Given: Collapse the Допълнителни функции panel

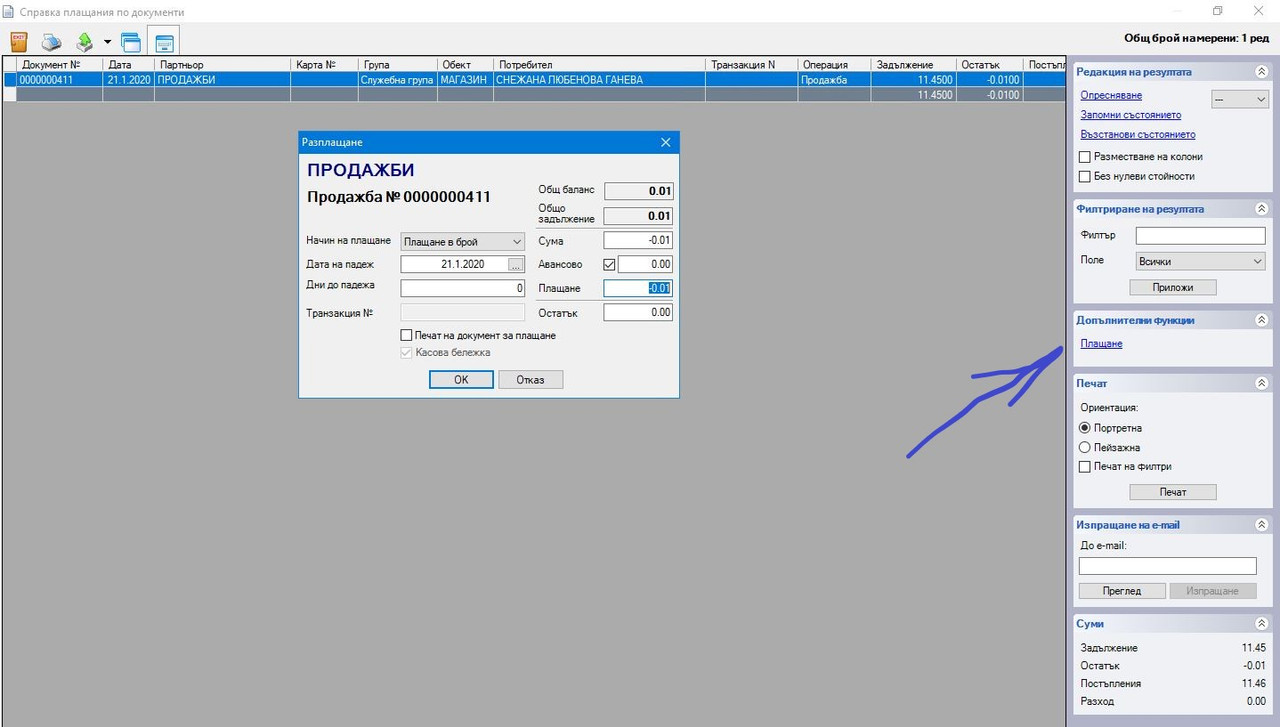Looking at the screenshot, I should click(1261, 320).
